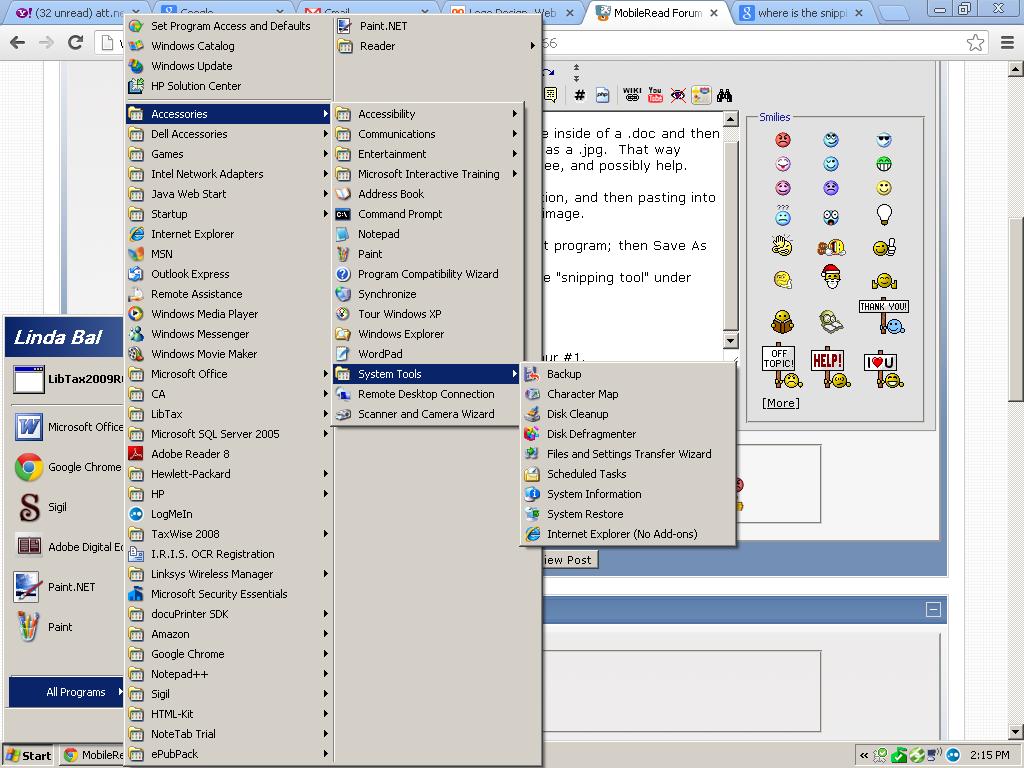Open Chrome menu button
The width and height of the screenshot is (1024, 768).
coord(1007,43)
